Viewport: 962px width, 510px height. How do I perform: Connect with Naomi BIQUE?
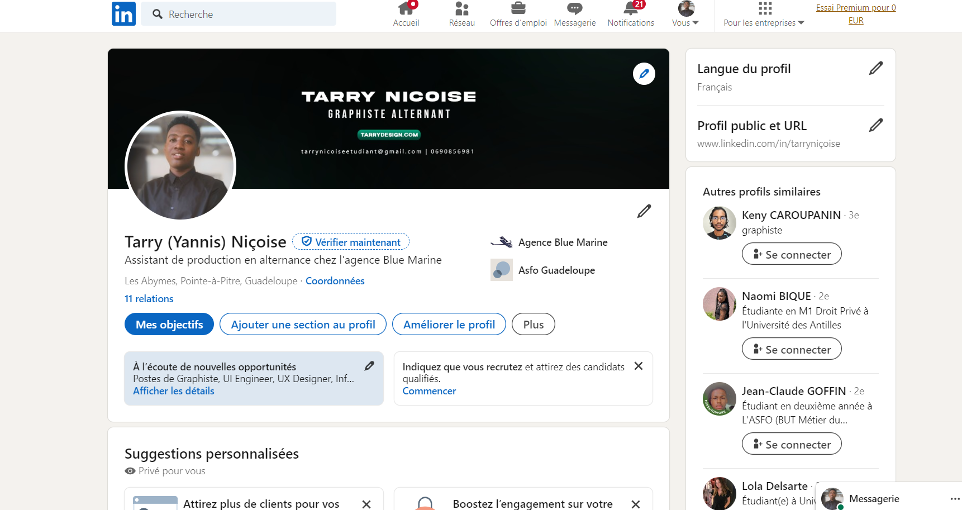[x=791, y=349]
